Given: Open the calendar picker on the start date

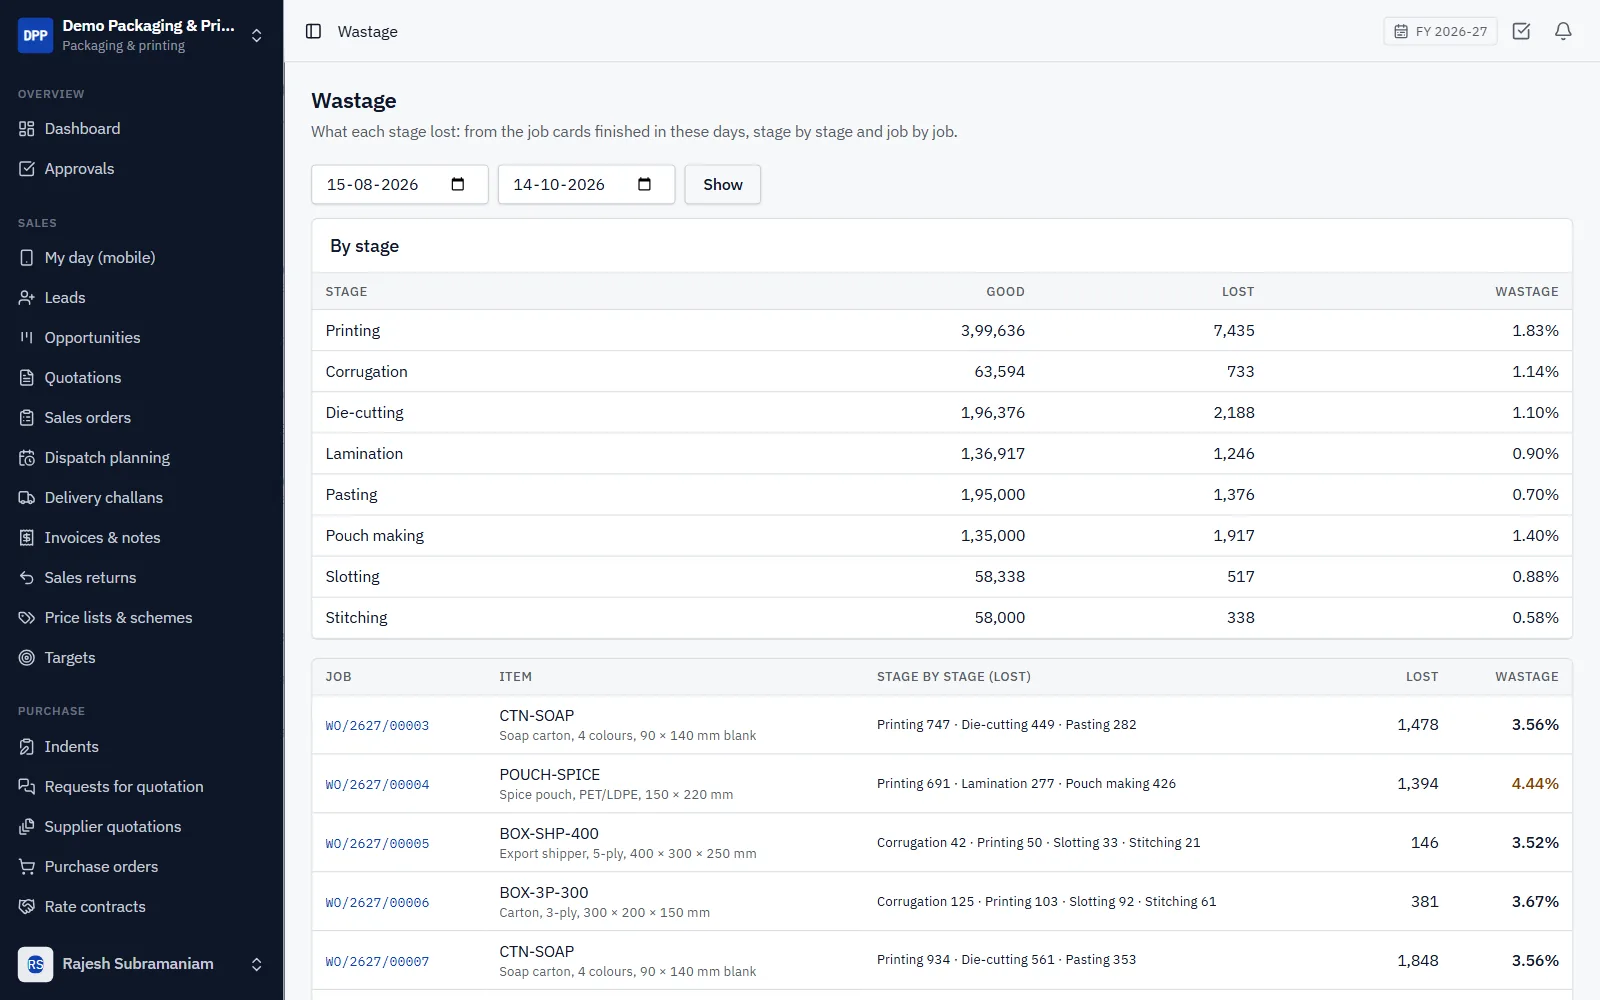Looking at the screenshot, I should (x=458, y=184).
